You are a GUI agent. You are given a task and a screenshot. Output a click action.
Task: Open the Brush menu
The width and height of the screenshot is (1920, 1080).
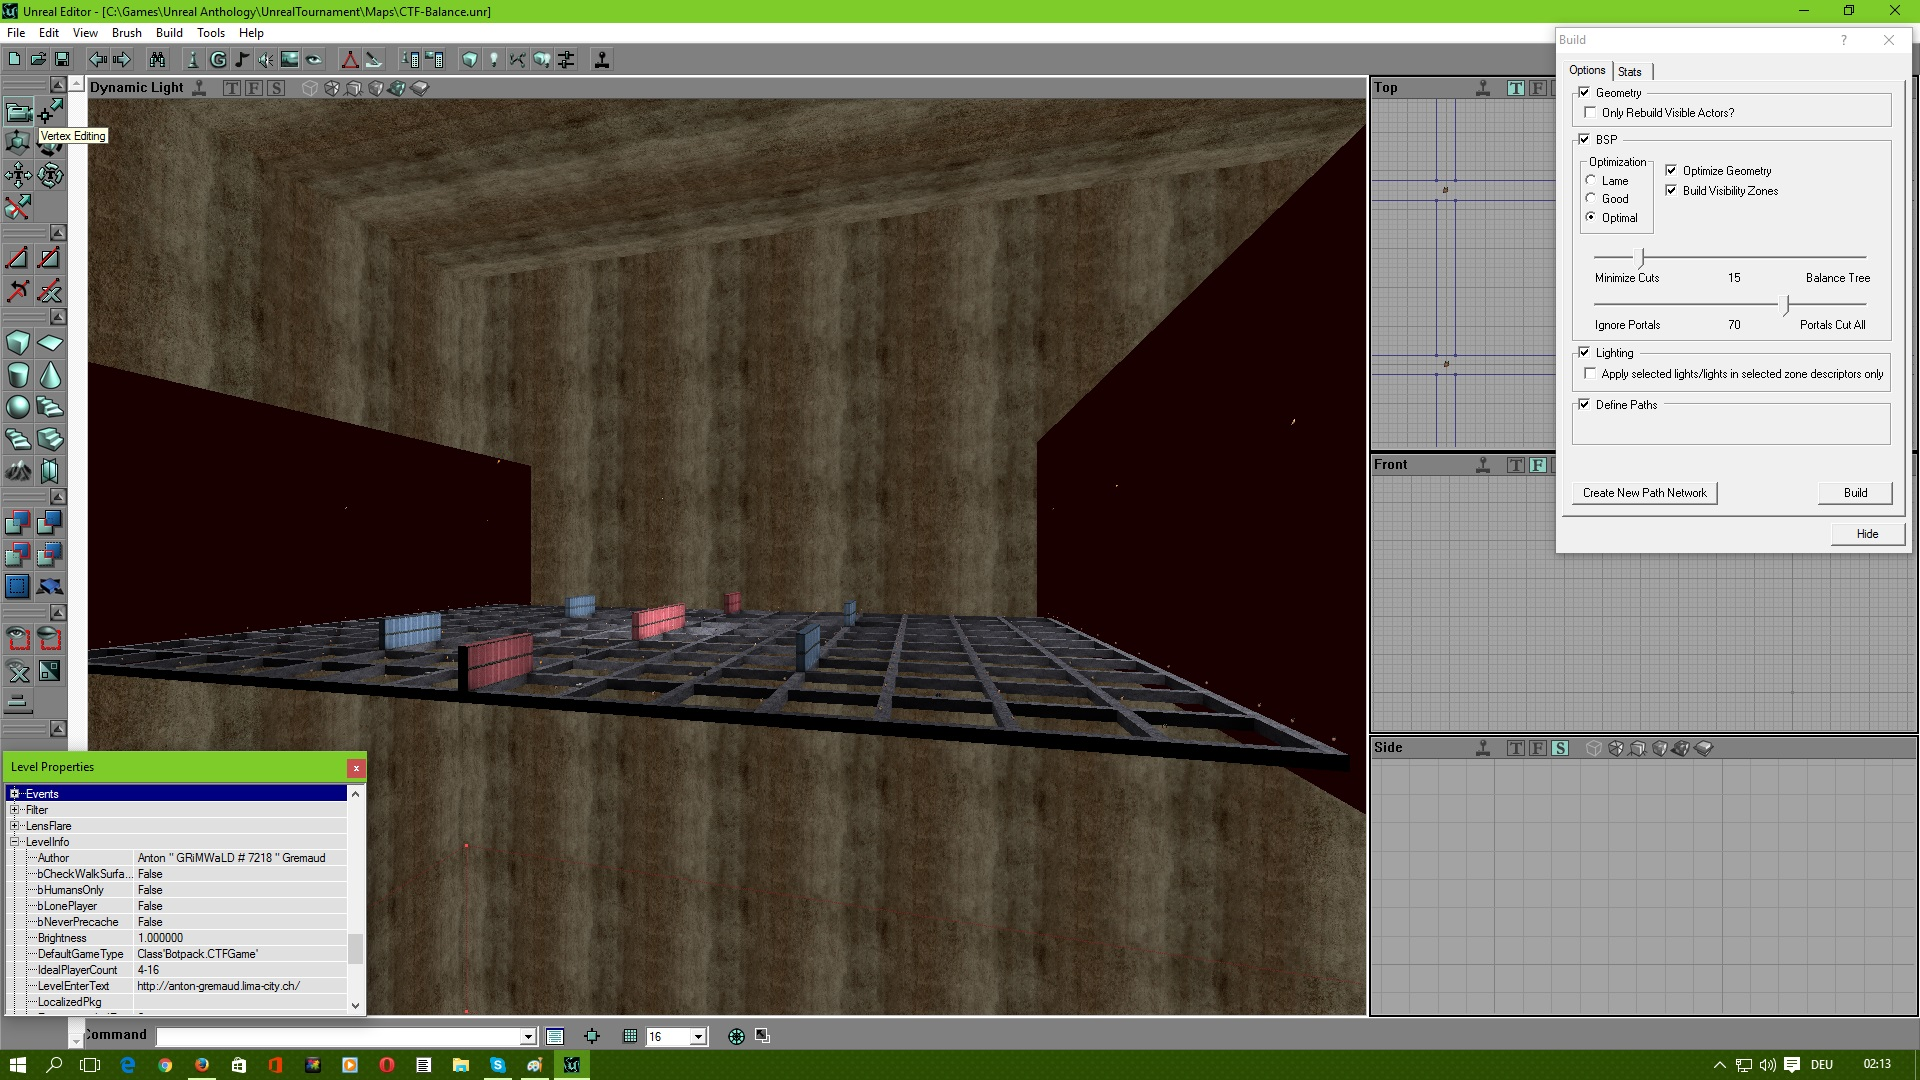click(126, 32)
